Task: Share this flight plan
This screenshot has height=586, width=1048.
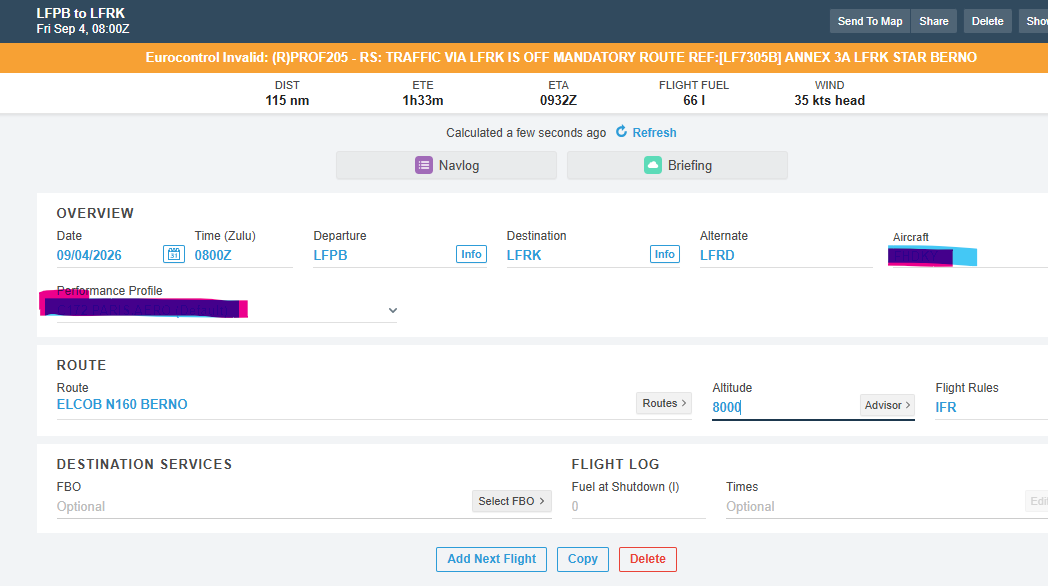Action: pyautogui.click(x=934, y=21)
